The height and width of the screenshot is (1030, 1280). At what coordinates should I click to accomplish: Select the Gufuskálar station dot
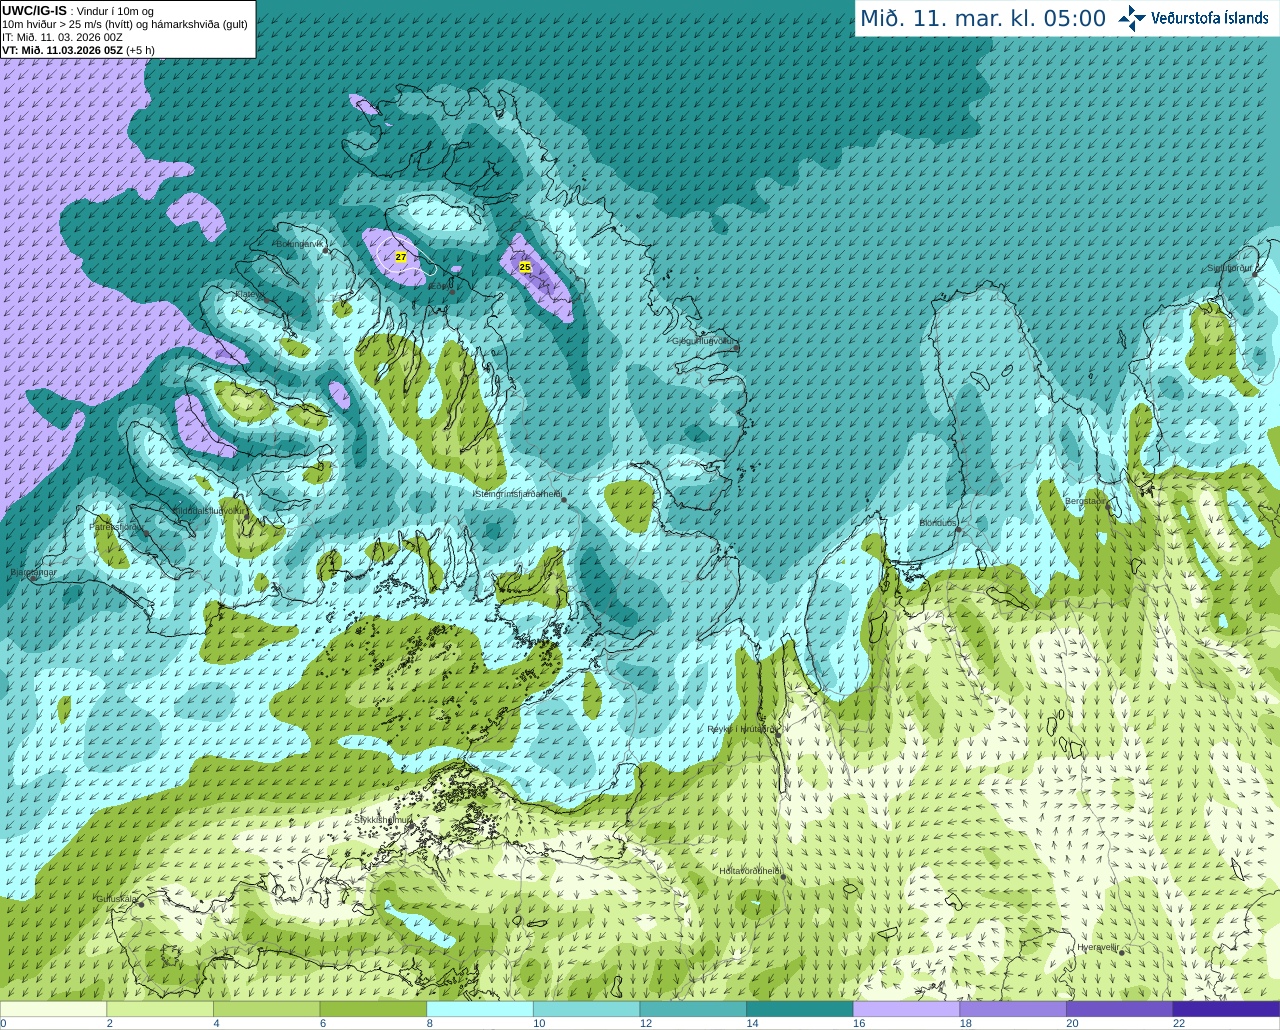coord(141,904)
